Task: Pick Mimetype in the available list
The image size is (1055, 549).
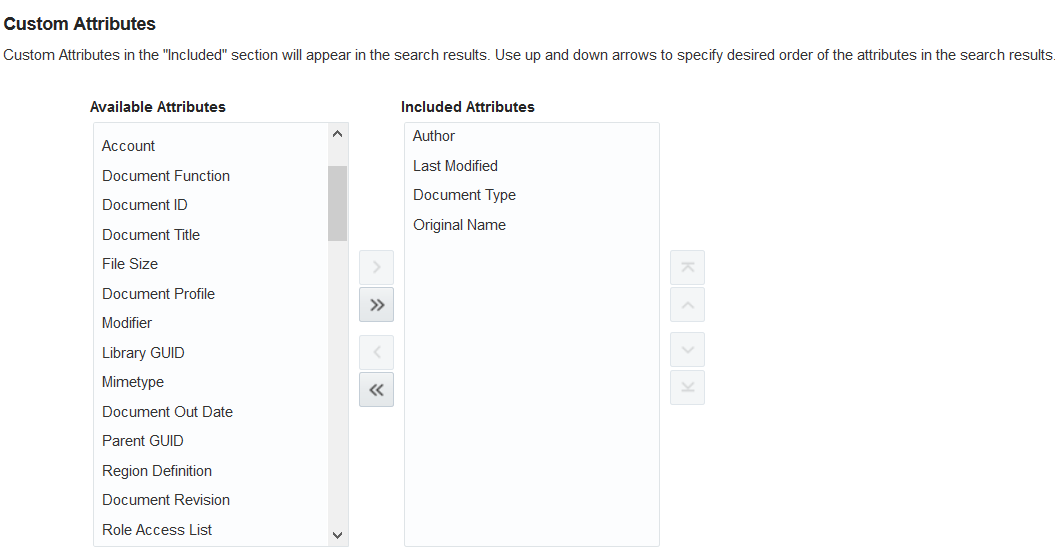Action: pos(211,381)
